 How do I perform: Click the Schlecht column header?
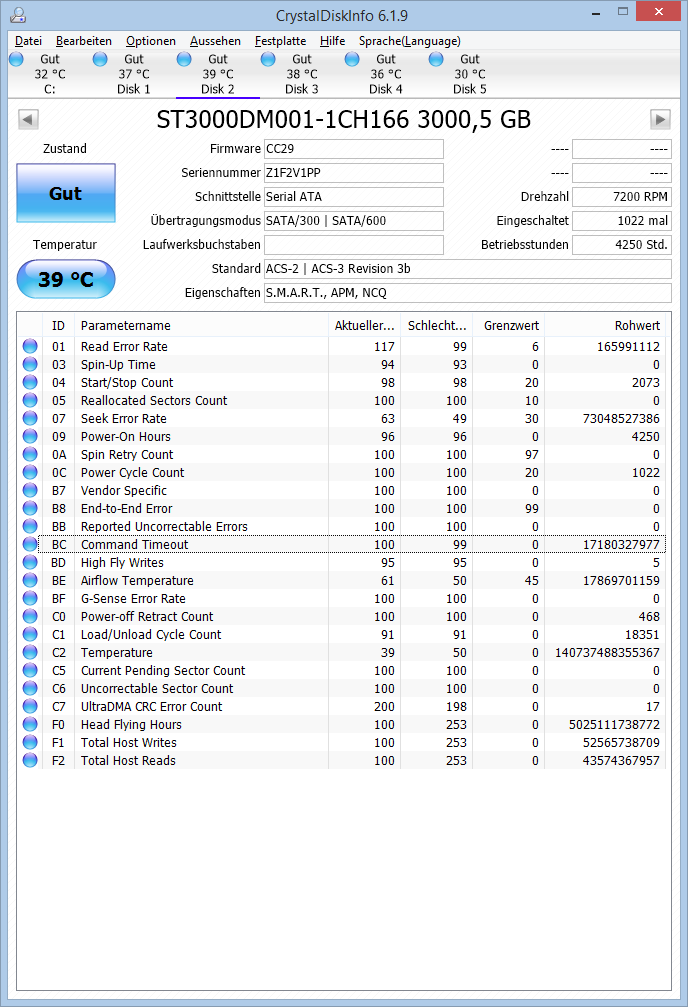437,326
